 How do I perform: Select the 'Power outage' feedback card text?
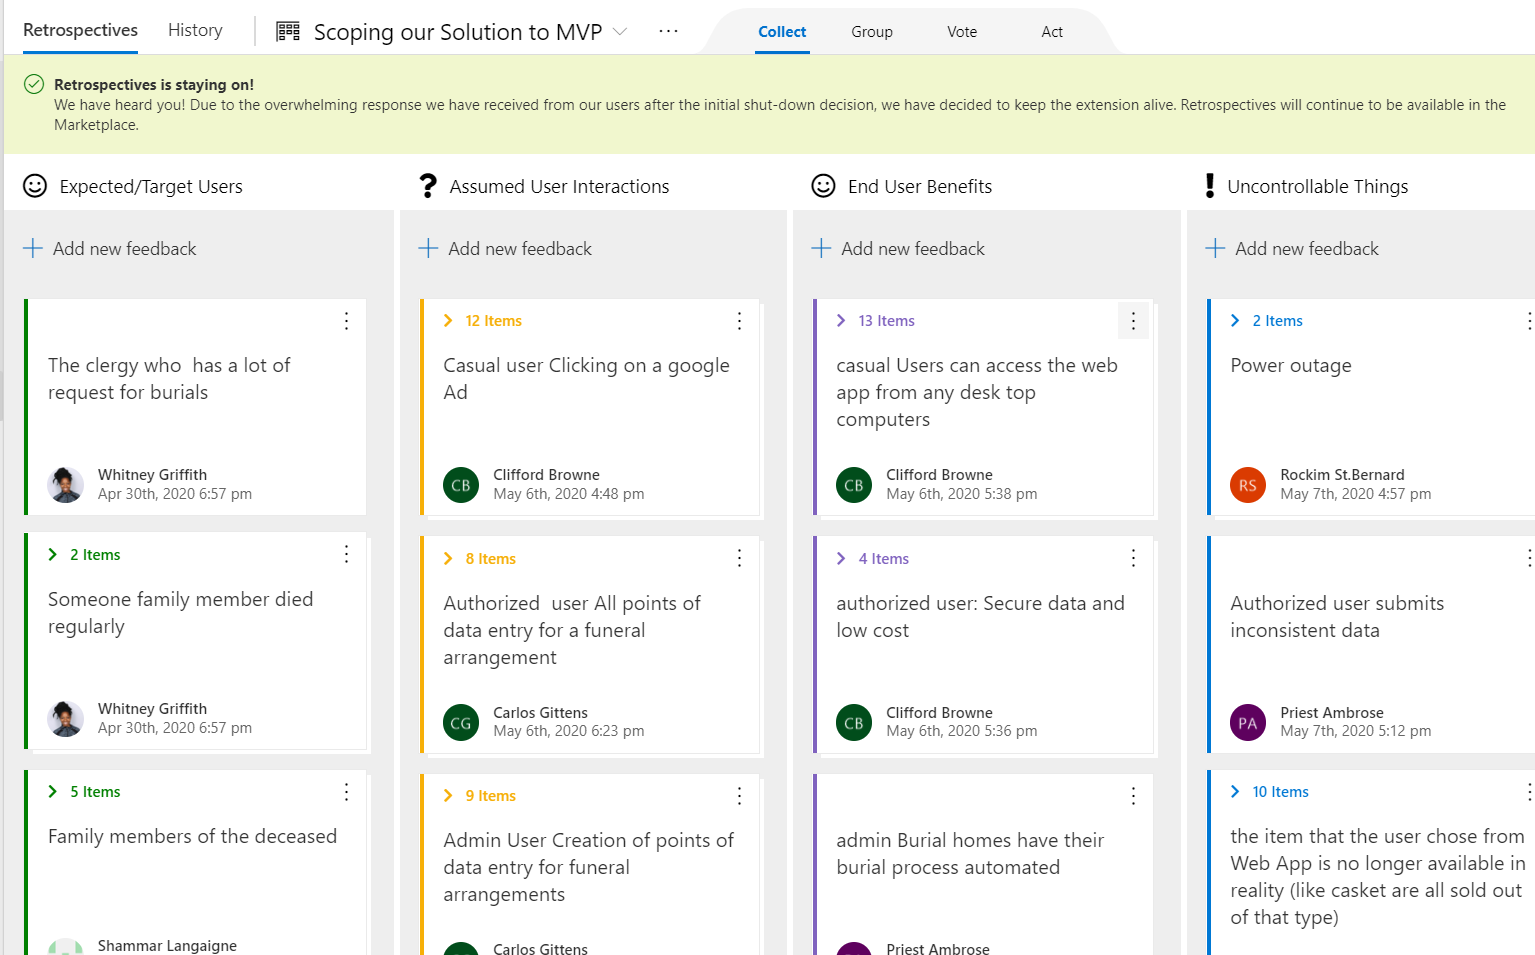[x=1291, y=366]
